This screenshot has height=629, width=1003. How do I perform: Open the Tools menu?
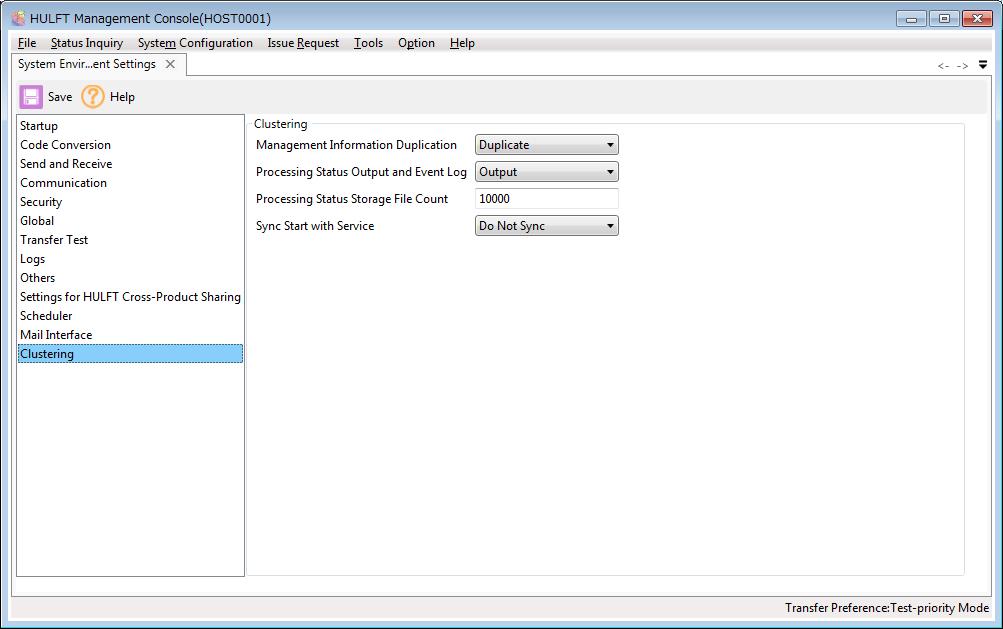(x=368, y=43)
